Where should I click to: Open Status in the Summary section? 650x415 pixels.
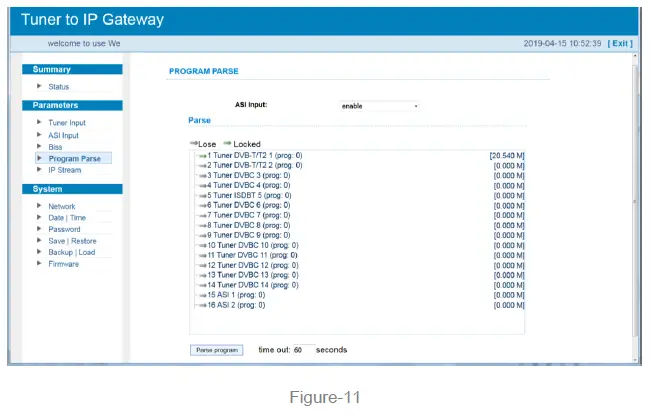point(58,87)
